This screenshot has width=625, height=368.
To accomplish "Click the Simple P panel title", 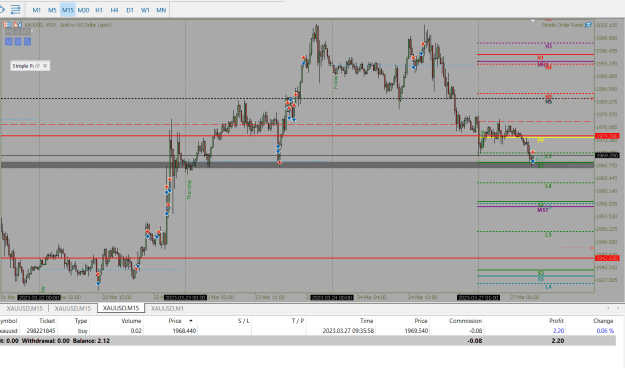I will pyautogui.click(x=23, y=66).
